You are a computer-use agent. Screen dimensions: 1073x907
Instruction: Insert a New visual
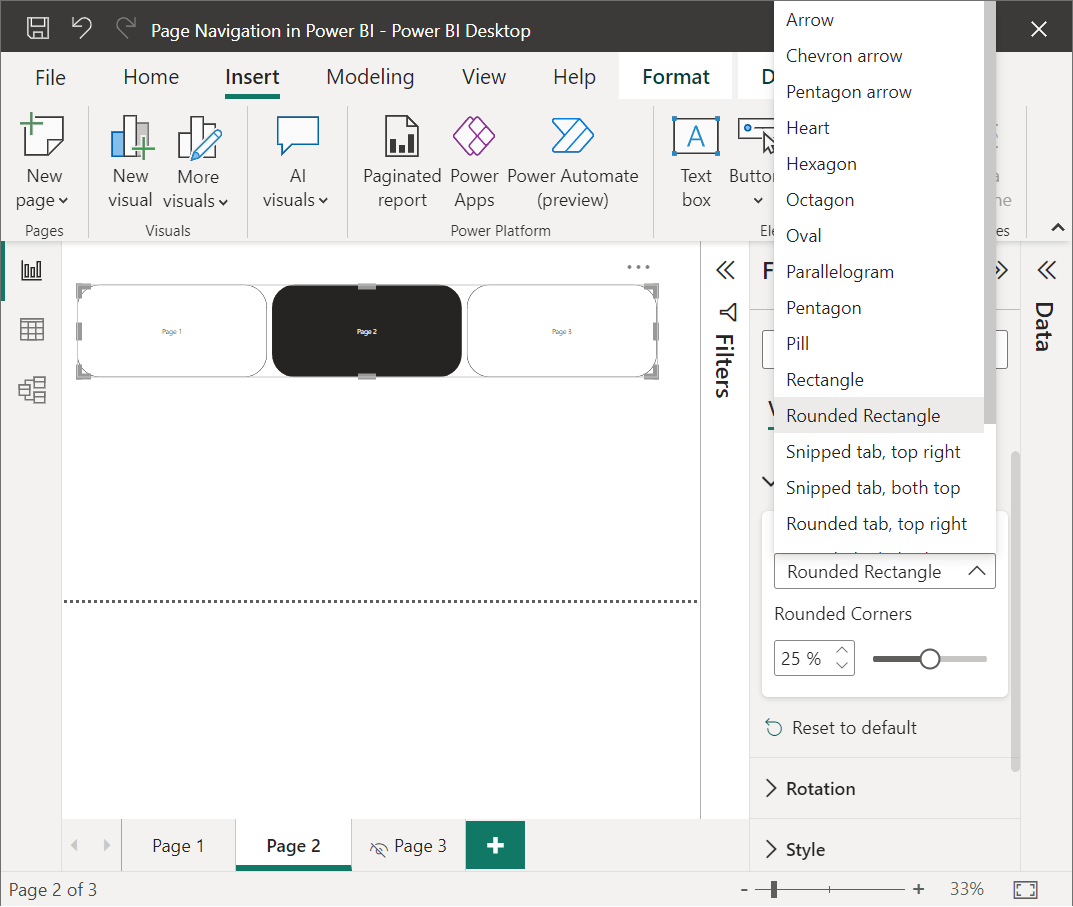click(130, 162)
